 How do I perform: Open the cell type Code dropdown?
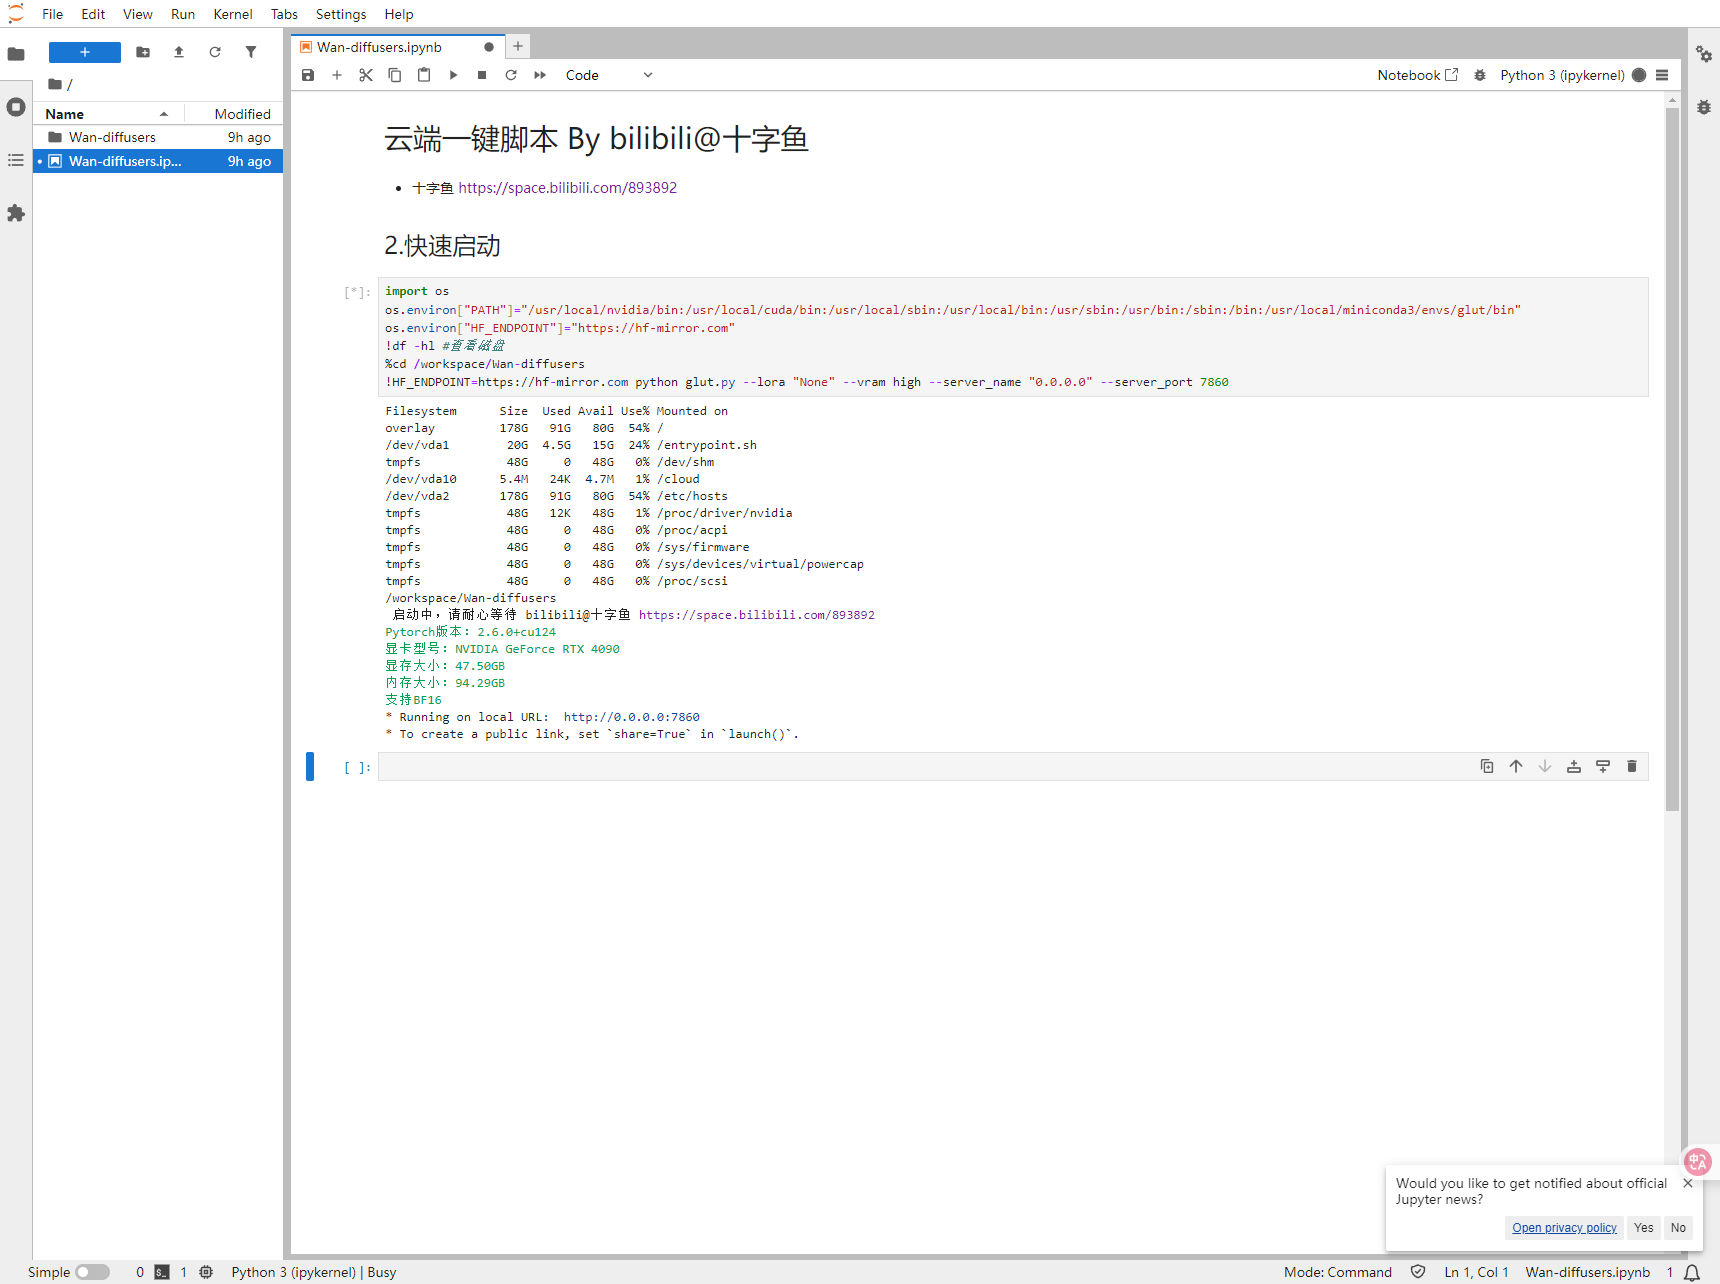tap(608, 75)
